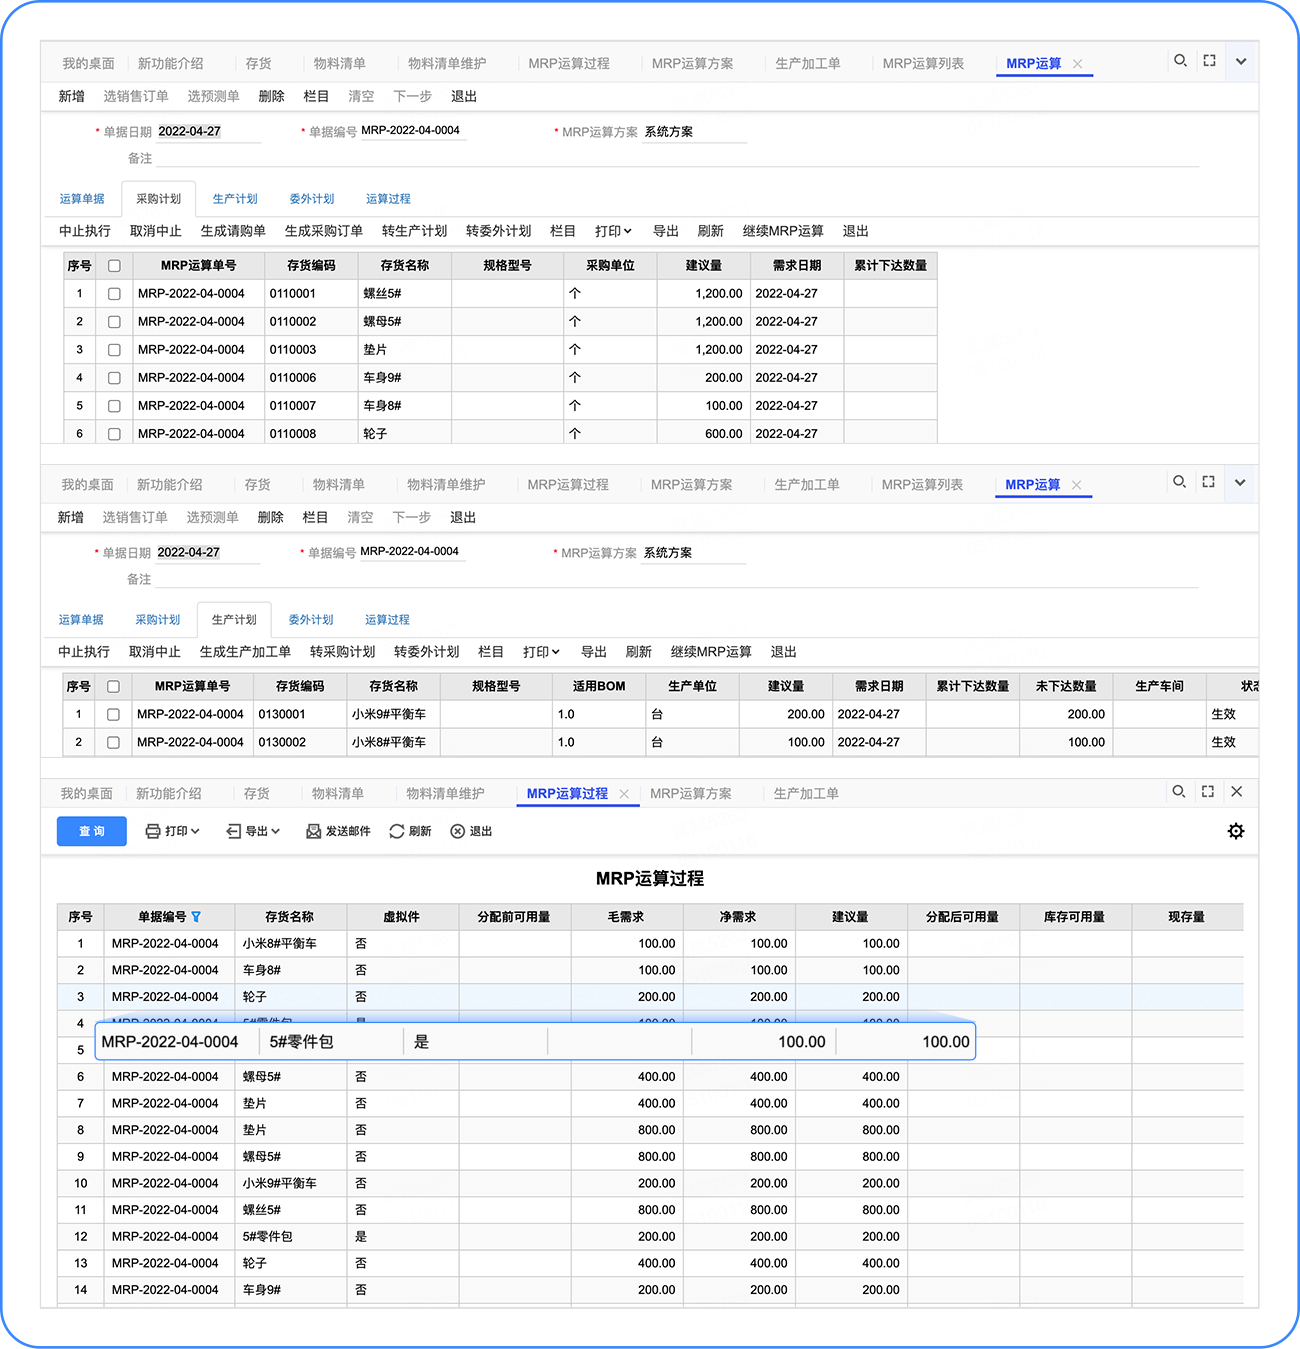
Task: Click the search icon in the top tab bar
Action: point(1180,61)
